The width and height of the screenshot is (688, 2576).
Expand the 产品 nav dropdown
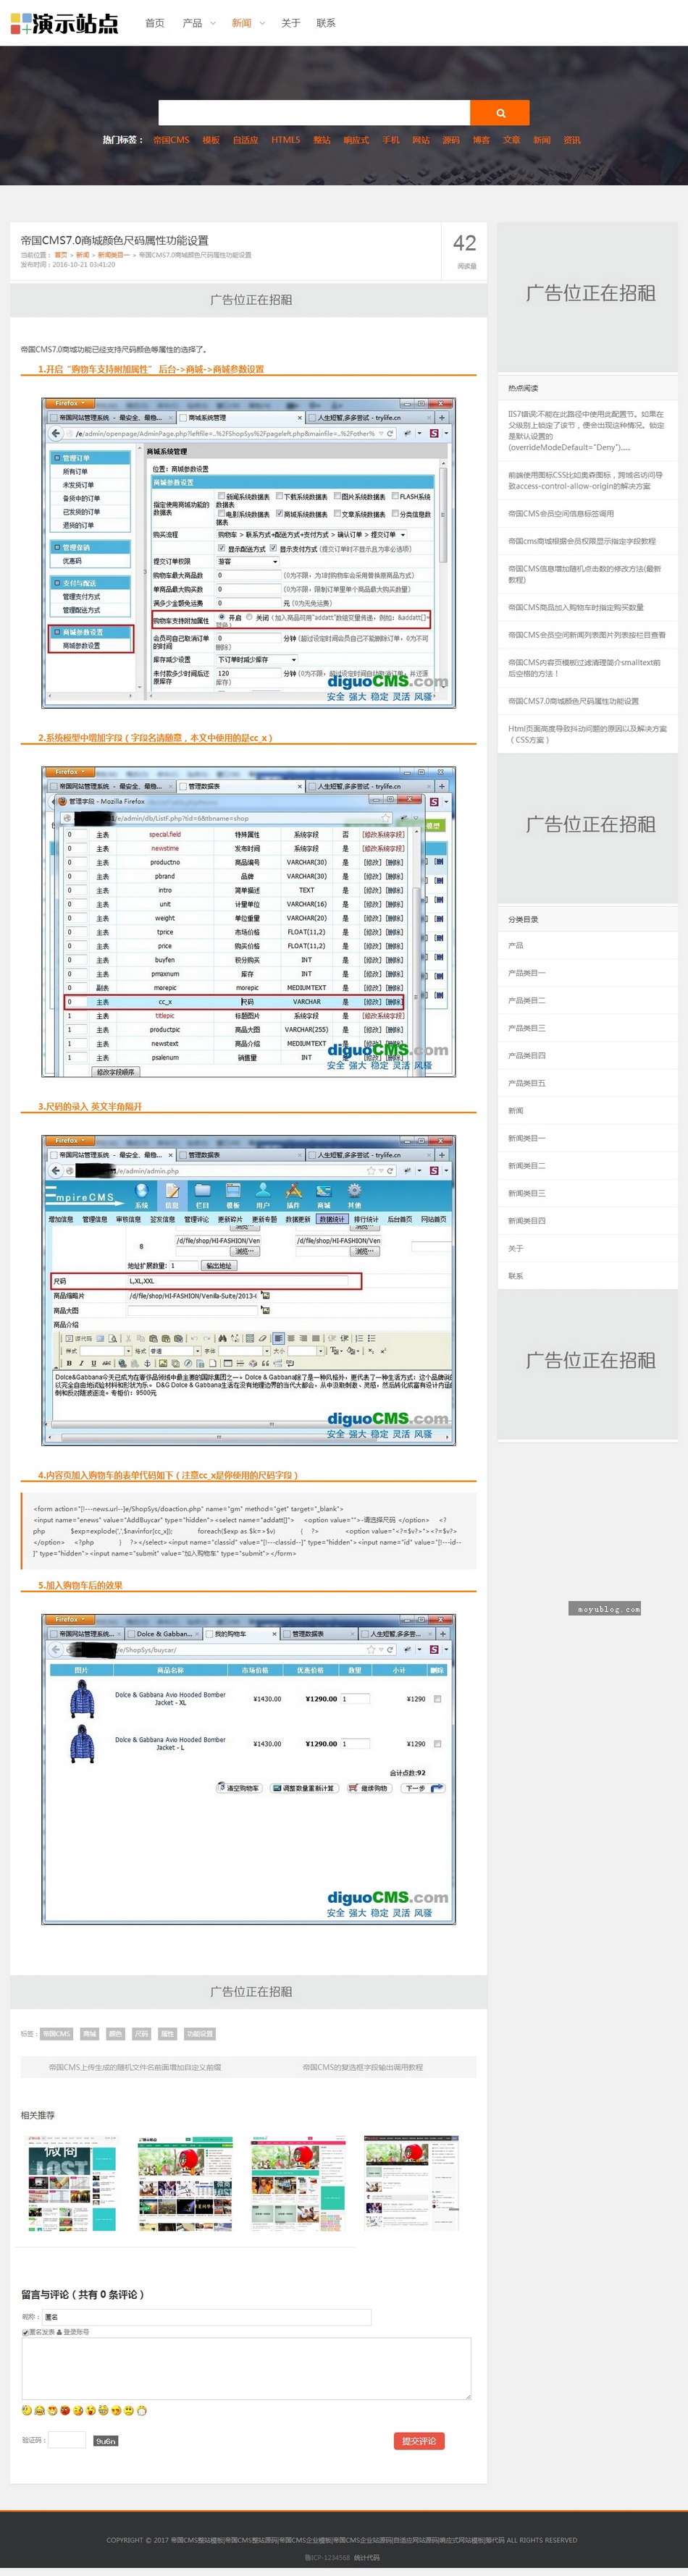[x=198, y=23]
